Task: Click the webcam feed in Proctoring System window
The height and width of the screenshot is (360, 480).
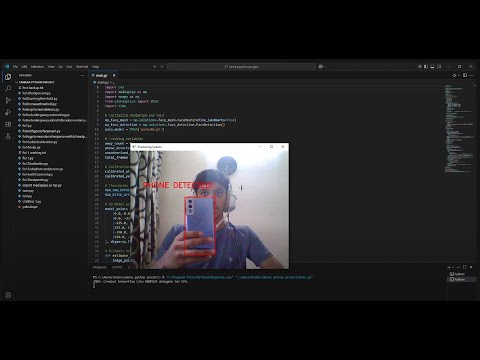Action: click(209, 209)
